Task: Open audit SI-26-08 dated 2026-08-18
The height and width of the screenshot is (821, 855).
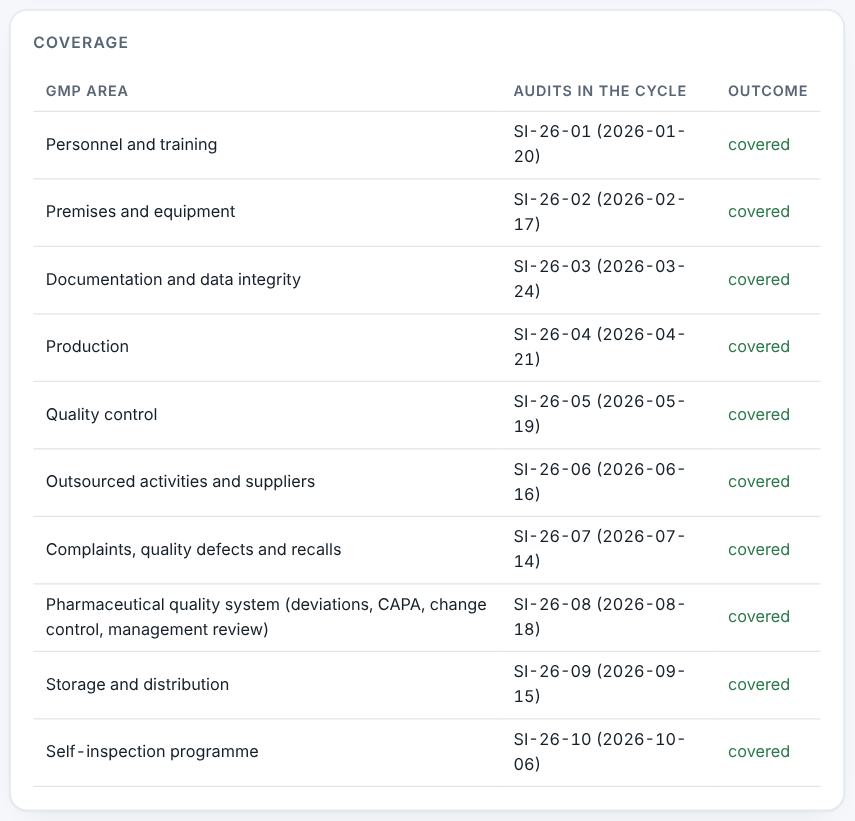Action: tap(599, 617)
